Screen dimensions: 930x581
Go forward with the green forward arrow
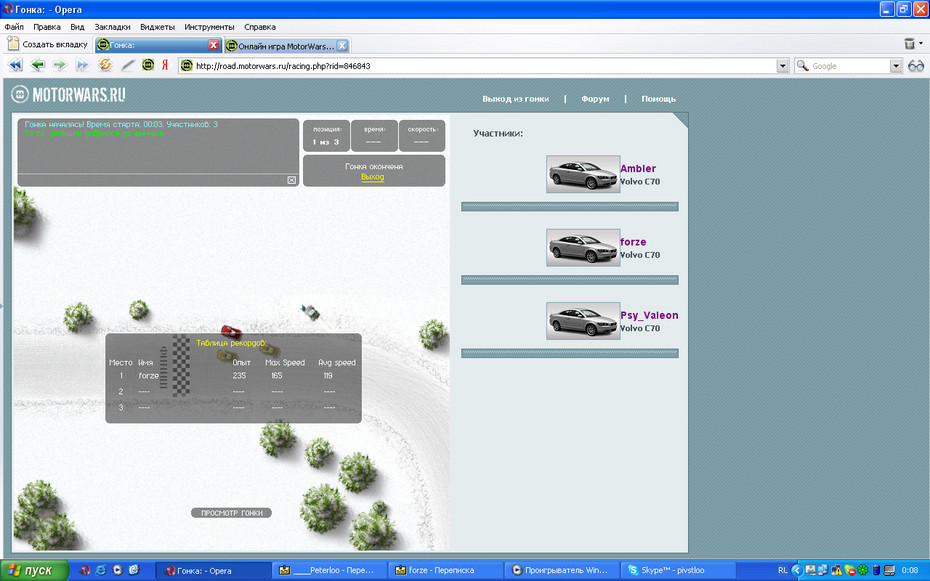60,65
